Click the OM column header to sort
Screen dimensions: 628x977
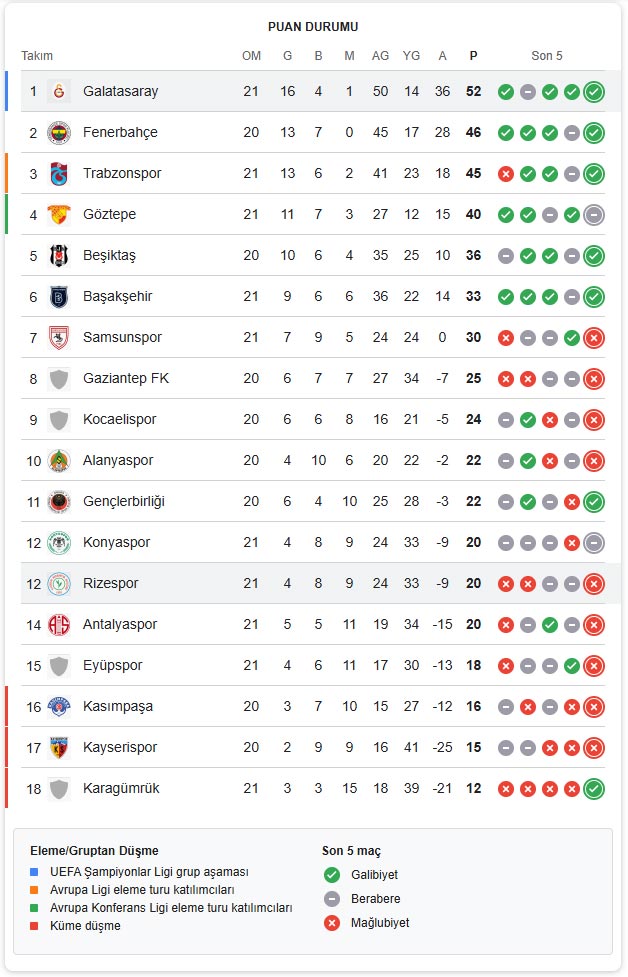254,56
